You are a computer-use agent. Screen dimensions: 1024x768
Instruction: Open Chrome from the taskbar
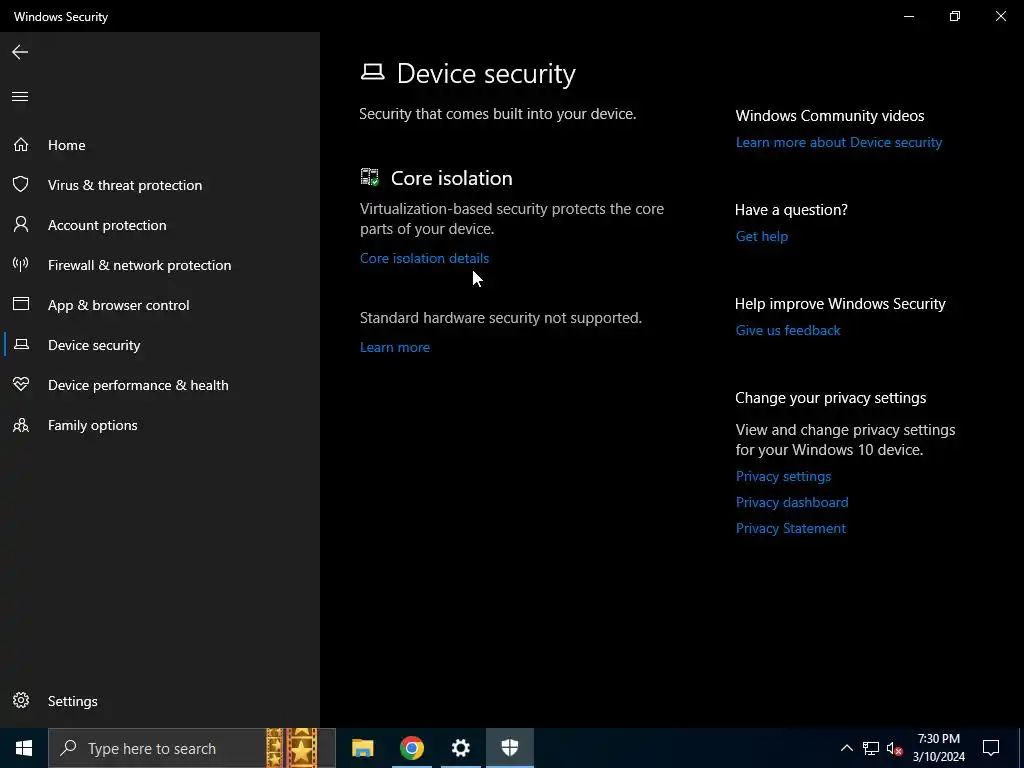pyautogui.click(x=412, y=748)
